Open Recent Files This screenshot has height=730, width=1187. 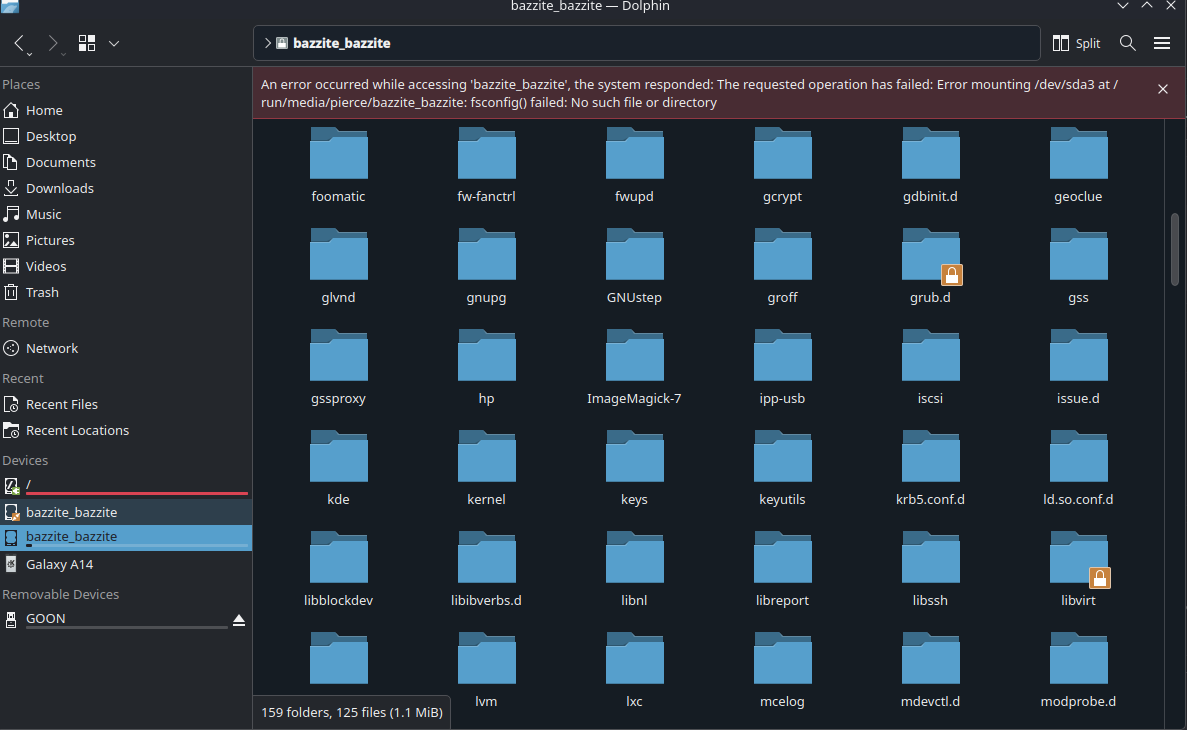point(126,404)
